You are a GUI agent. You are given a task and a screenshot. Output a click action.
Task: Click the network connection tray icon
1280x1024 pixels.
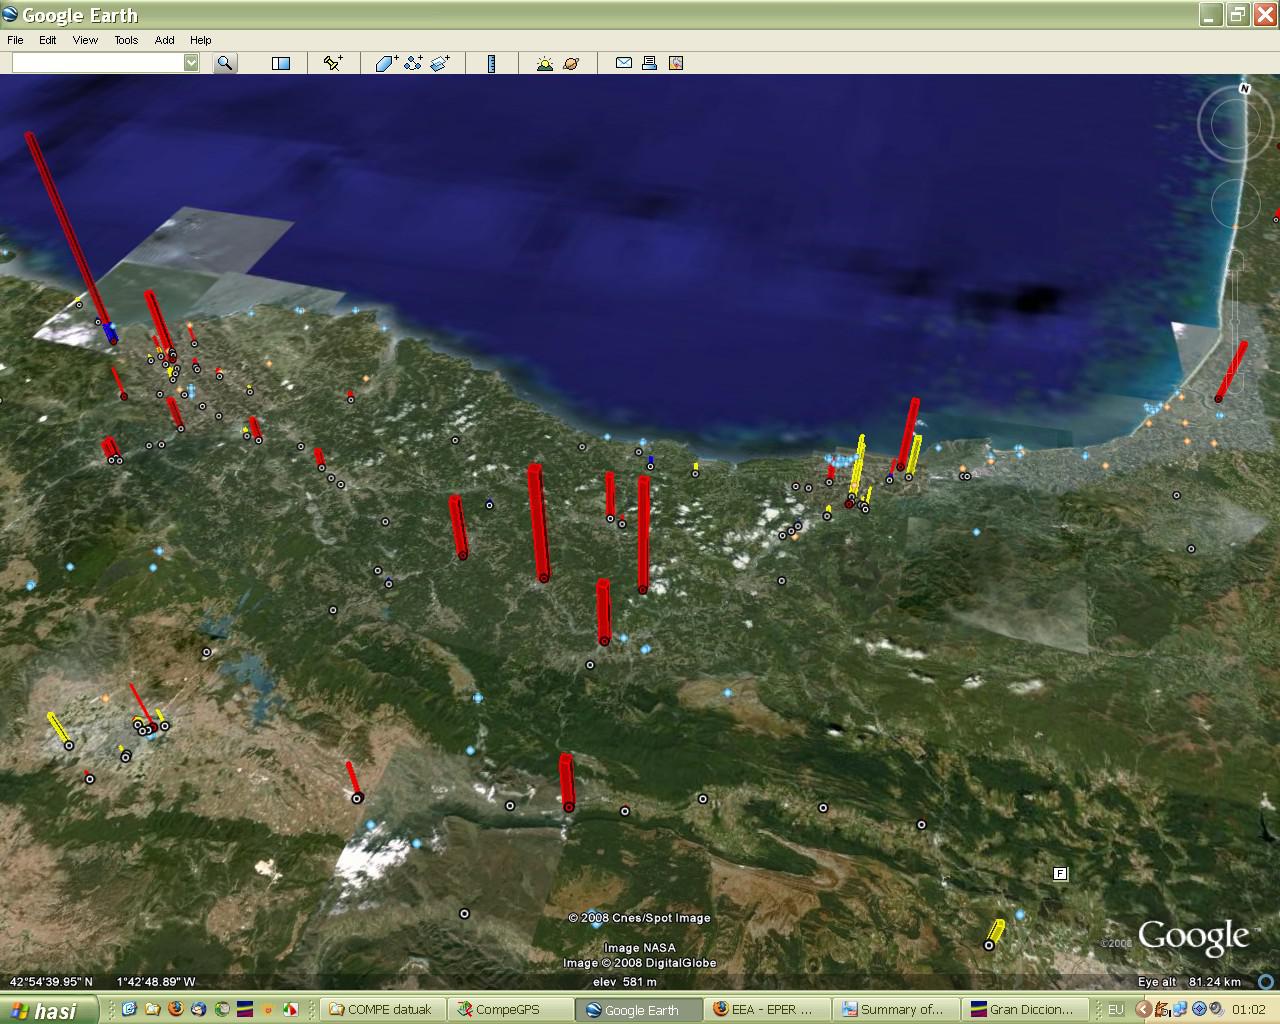coord(1182,1010)
